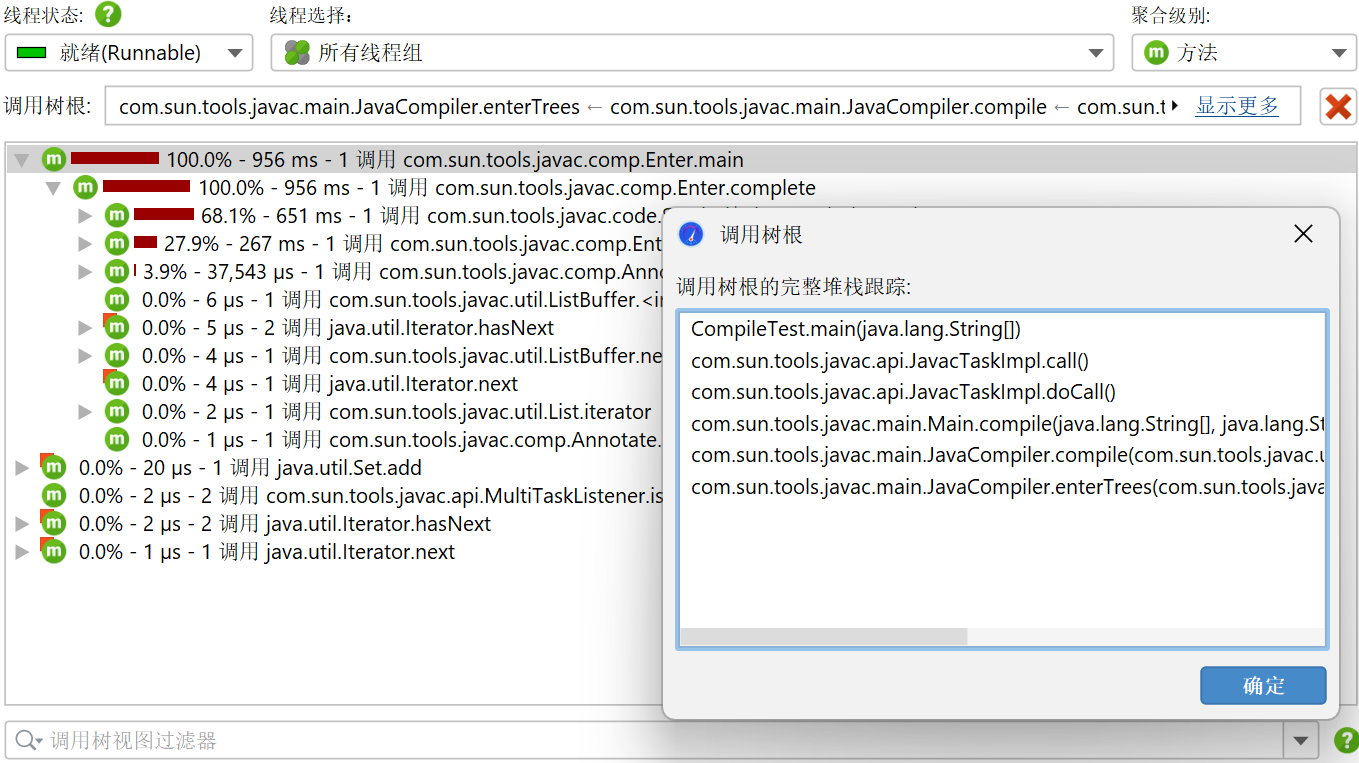This screenshot has height=763, width=1359.
Task: Open the 就绪(Runnable) thread status dropdown
Action: coord(129,53)
